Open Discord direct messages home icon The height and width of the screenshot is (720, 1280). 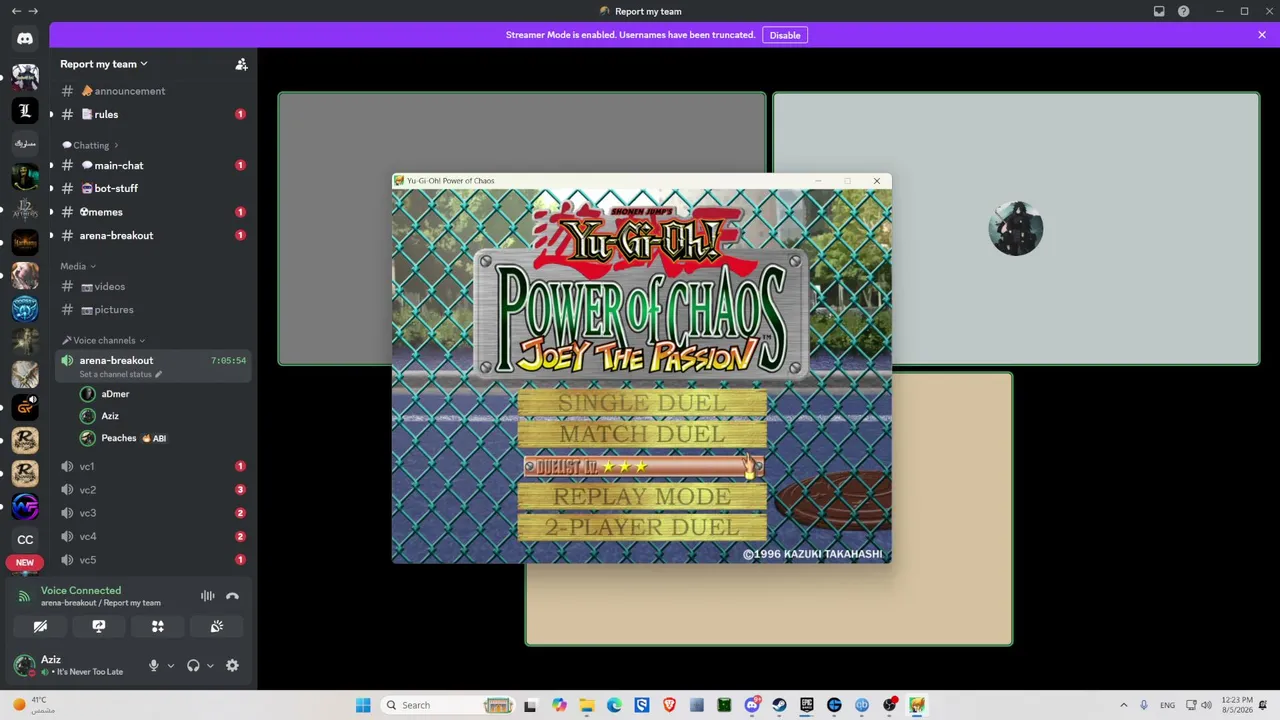[x=25, y=39]
